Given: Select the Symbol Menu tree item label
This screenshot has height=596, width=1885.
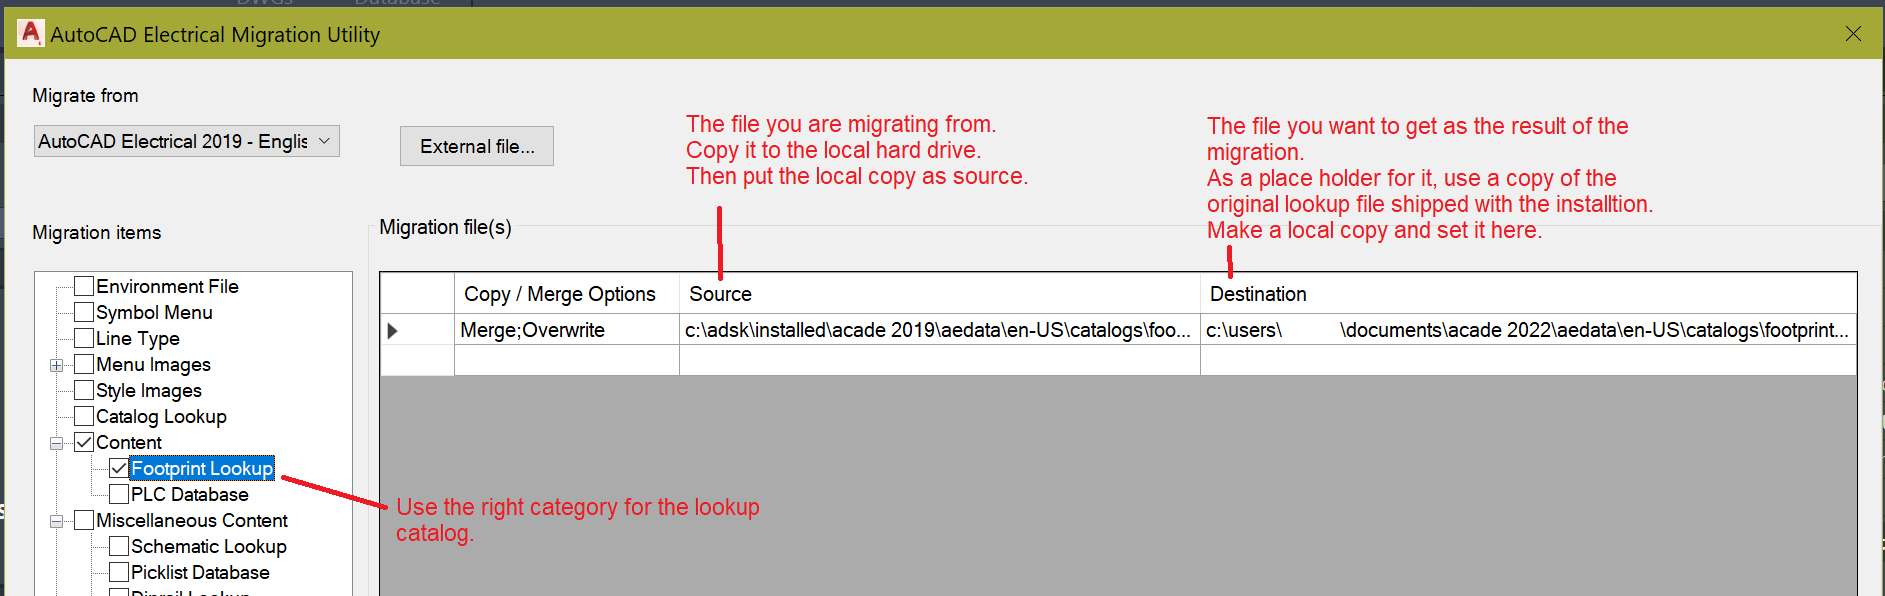Looking at the screenshot, I should [154, 312].
